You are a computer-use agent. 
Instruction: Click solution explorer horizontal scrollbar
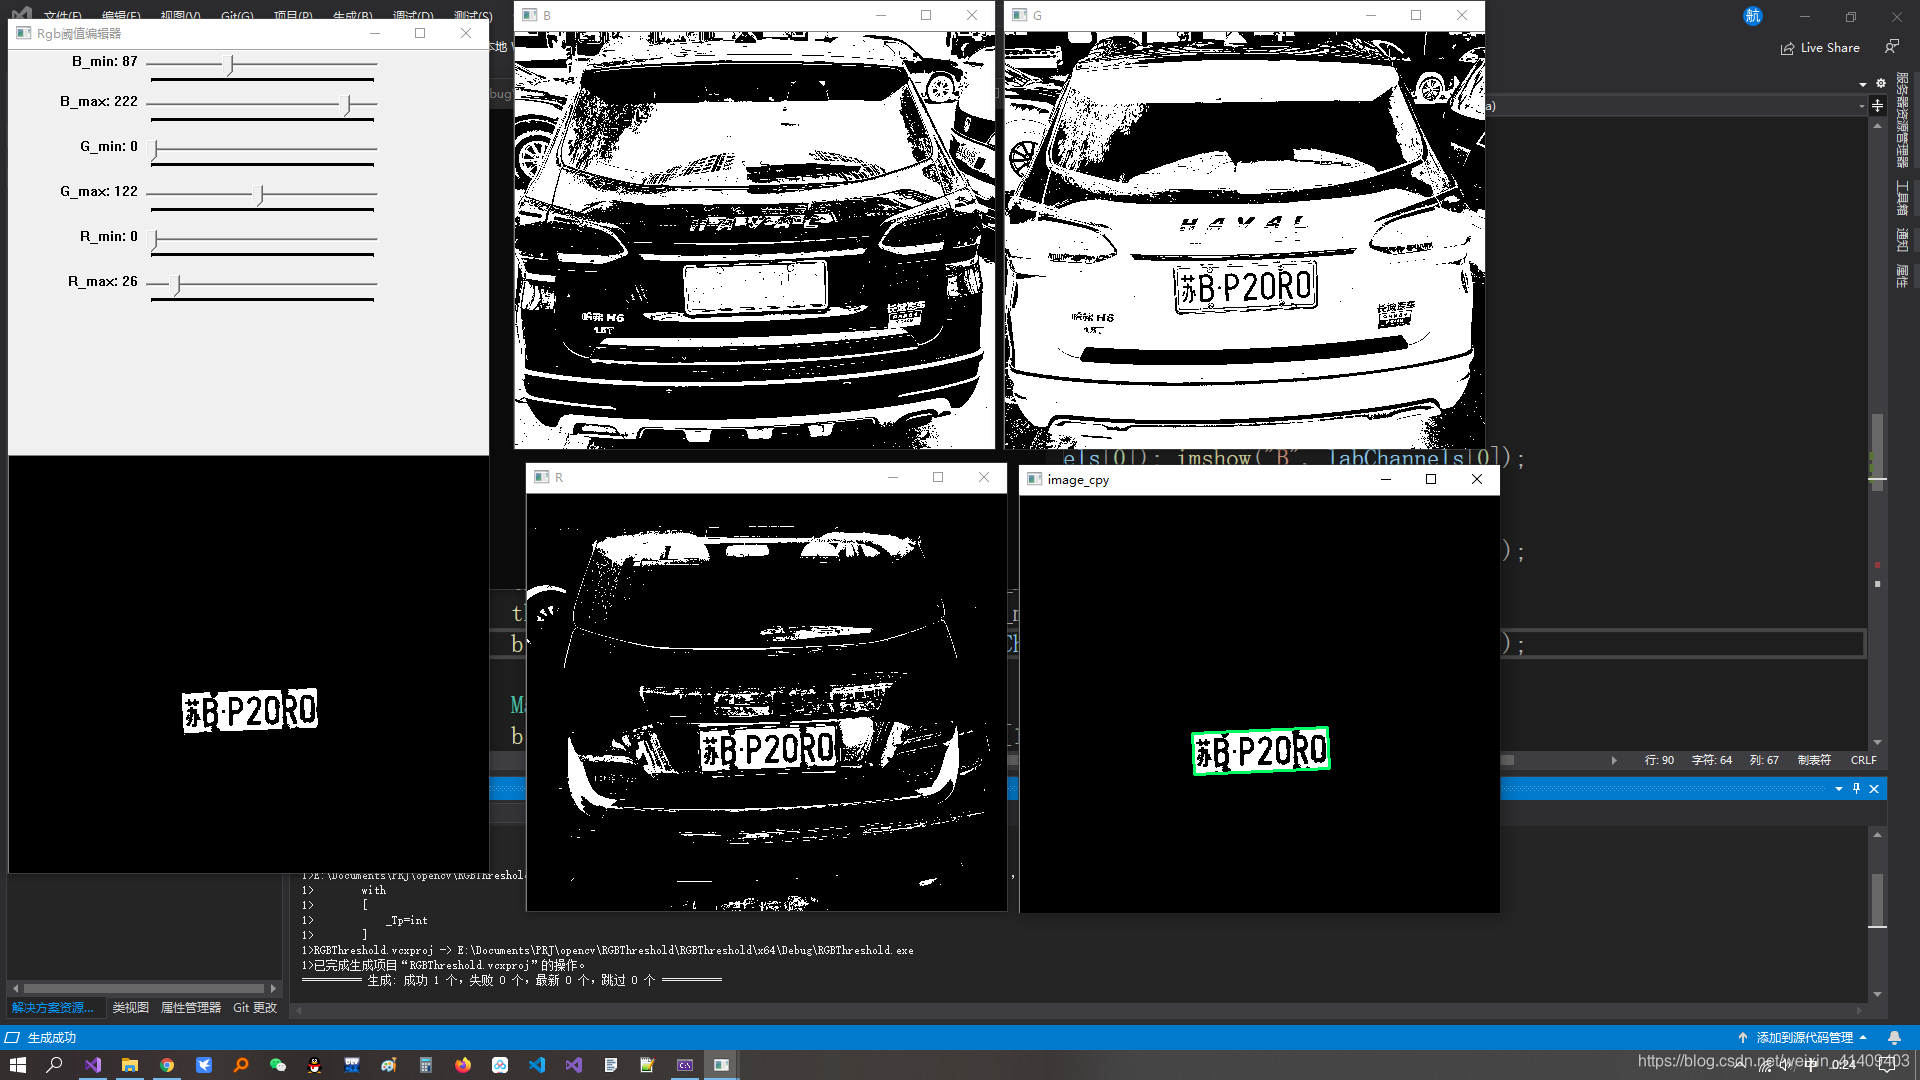pyautogui.click(x=144, y=988)
